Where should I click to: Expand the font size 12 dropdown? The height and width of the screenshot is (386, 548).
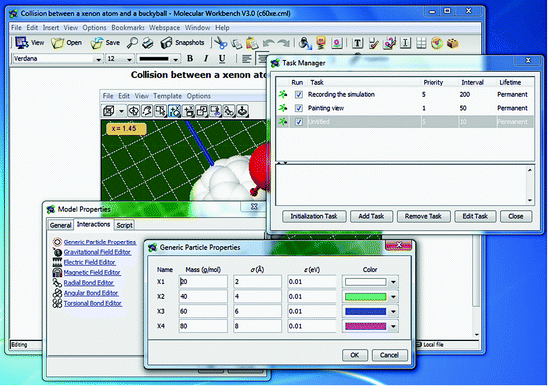tap(129, 59)
